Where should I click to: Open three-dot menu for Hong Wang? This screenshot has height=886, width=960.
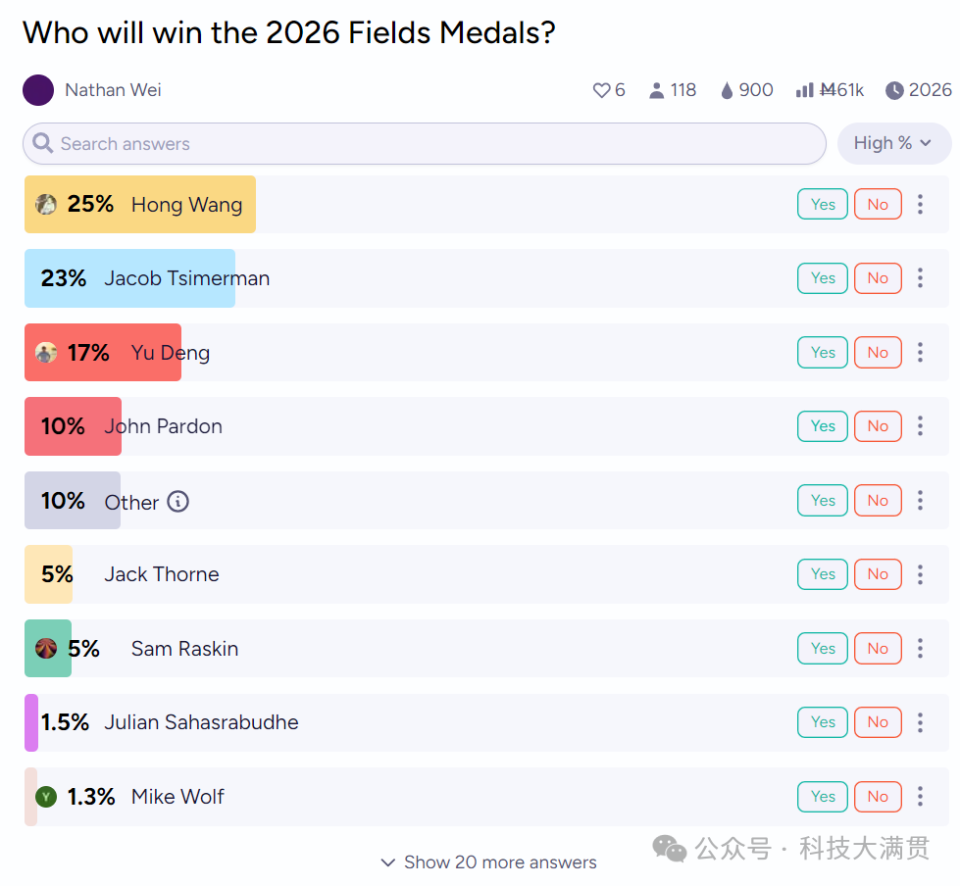(x=920, y=205)
